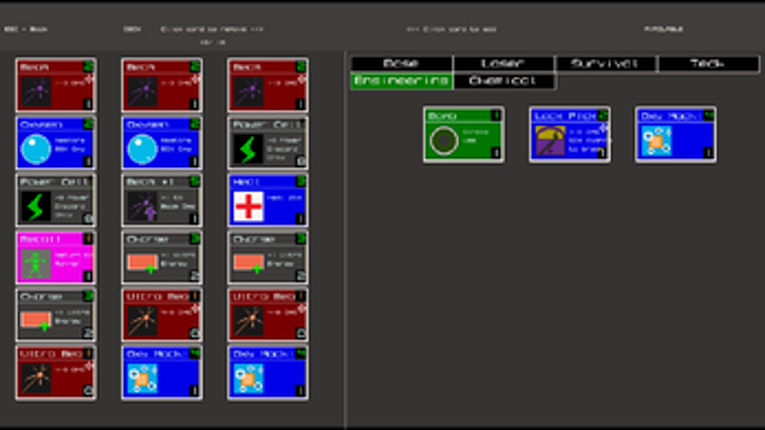Remove the Power Cell card above Recall
The height and width of the screenshot is (430, 765).
[x=56, y=200]
